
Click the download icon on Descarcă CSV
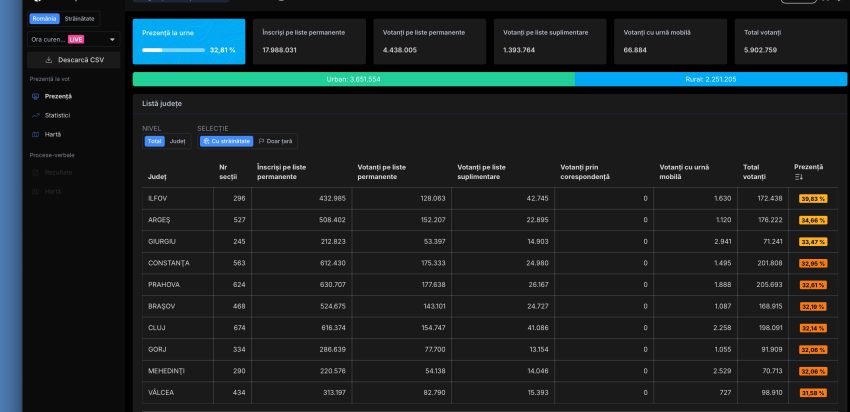[49, 59]
